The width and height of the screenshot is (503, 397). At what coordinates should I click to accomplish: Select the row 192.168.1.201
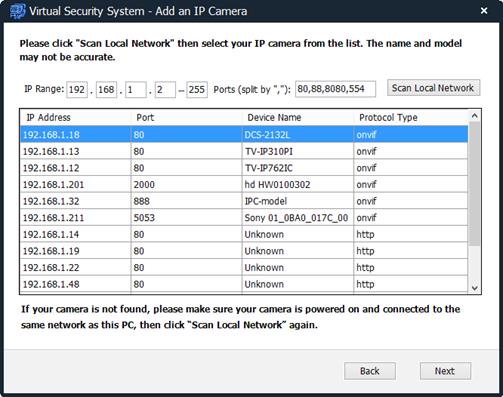(244, 184)
